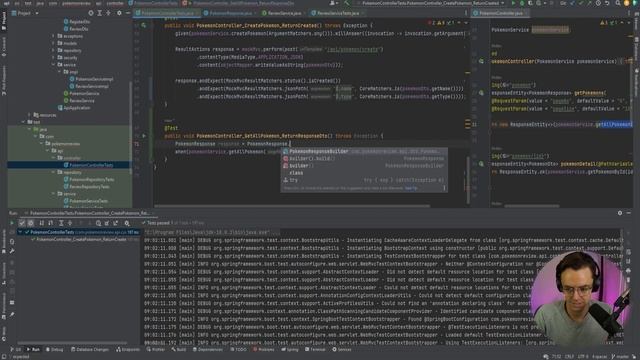Open Debug tool window button at bottom

pos(54,350)
